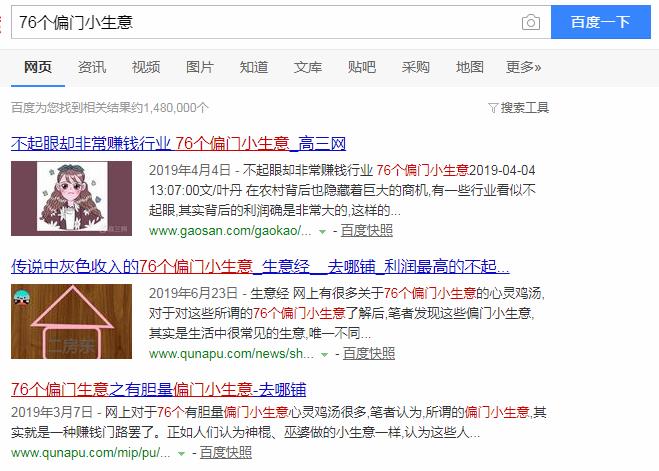Viewport: 659px width, 471px height.
Task: Open the 传说中灰色收入的76个偏门小生意 result link
Action: pos(260,266)
